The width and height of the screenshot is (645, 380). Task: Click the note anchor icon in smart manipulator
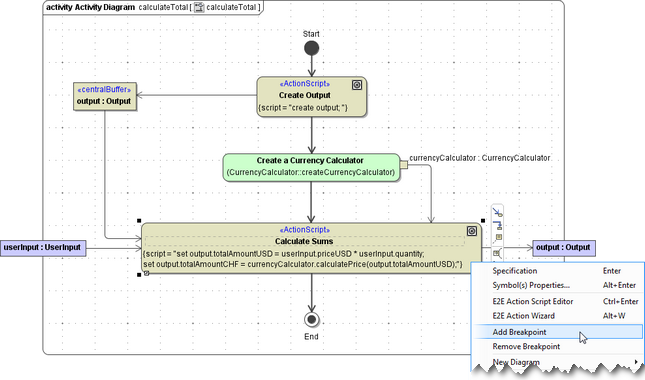498,238
